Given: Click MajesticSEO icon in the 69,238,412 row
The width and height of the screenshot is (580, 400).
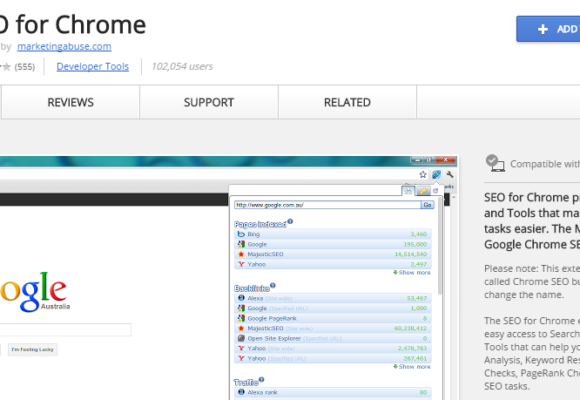Looking at the screenshot, I should coord(241,328).
